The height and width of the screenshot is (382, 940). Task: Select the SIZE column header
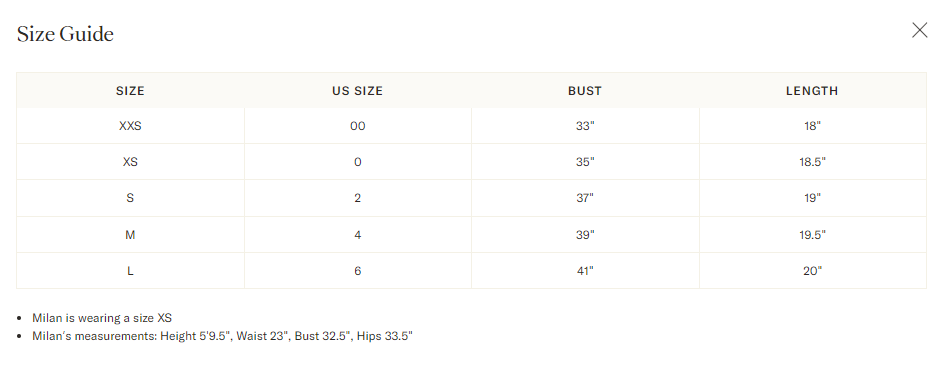[130, 91]
